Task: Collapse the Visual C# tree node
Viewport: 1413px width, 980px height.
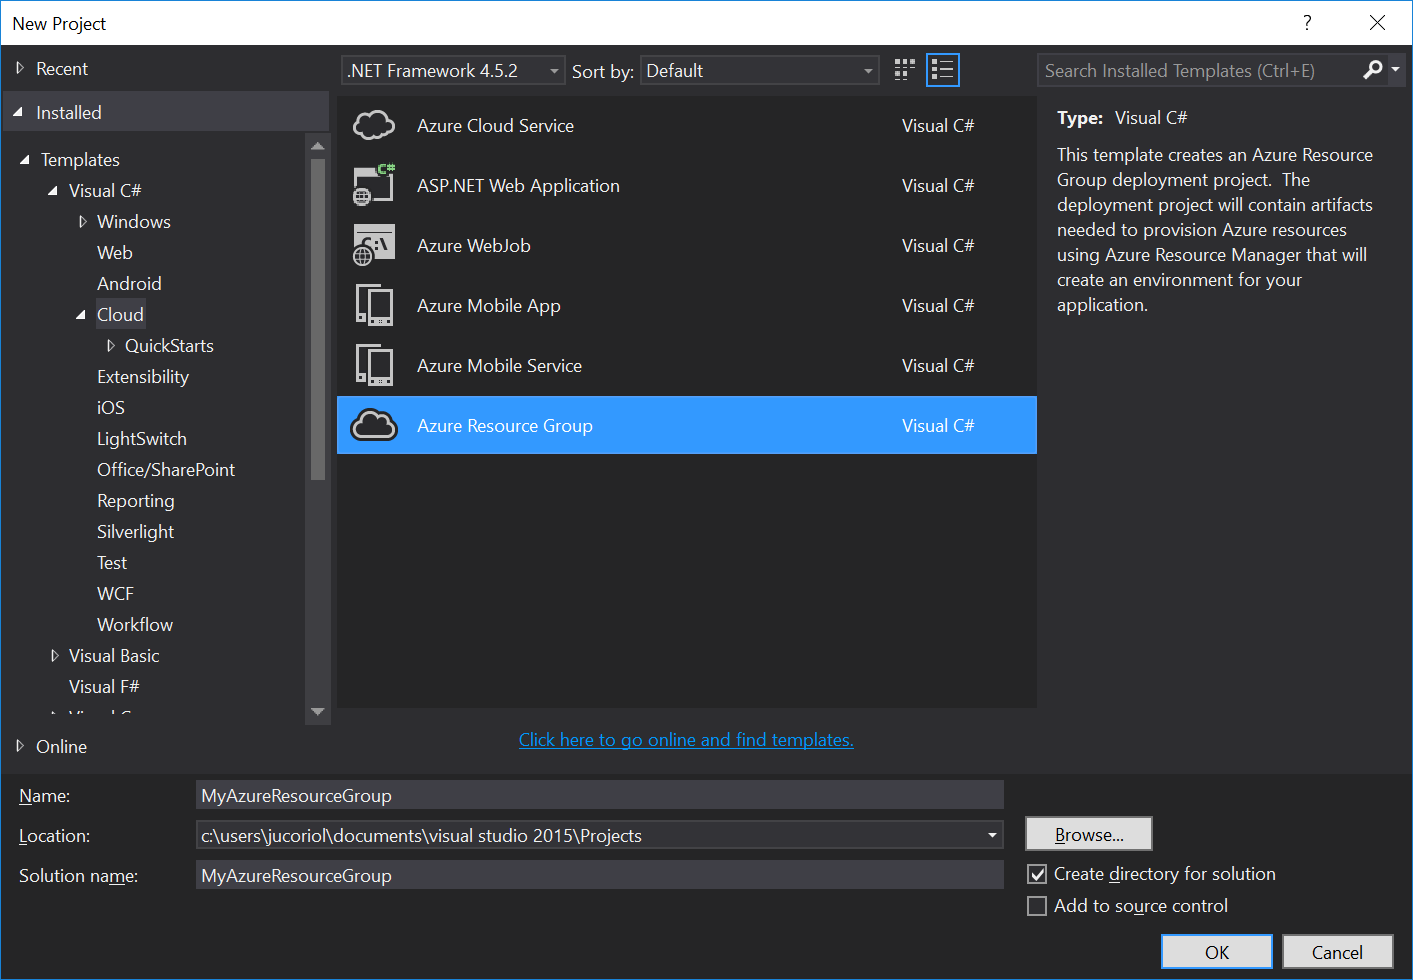Action: click(x=53, y=190)
